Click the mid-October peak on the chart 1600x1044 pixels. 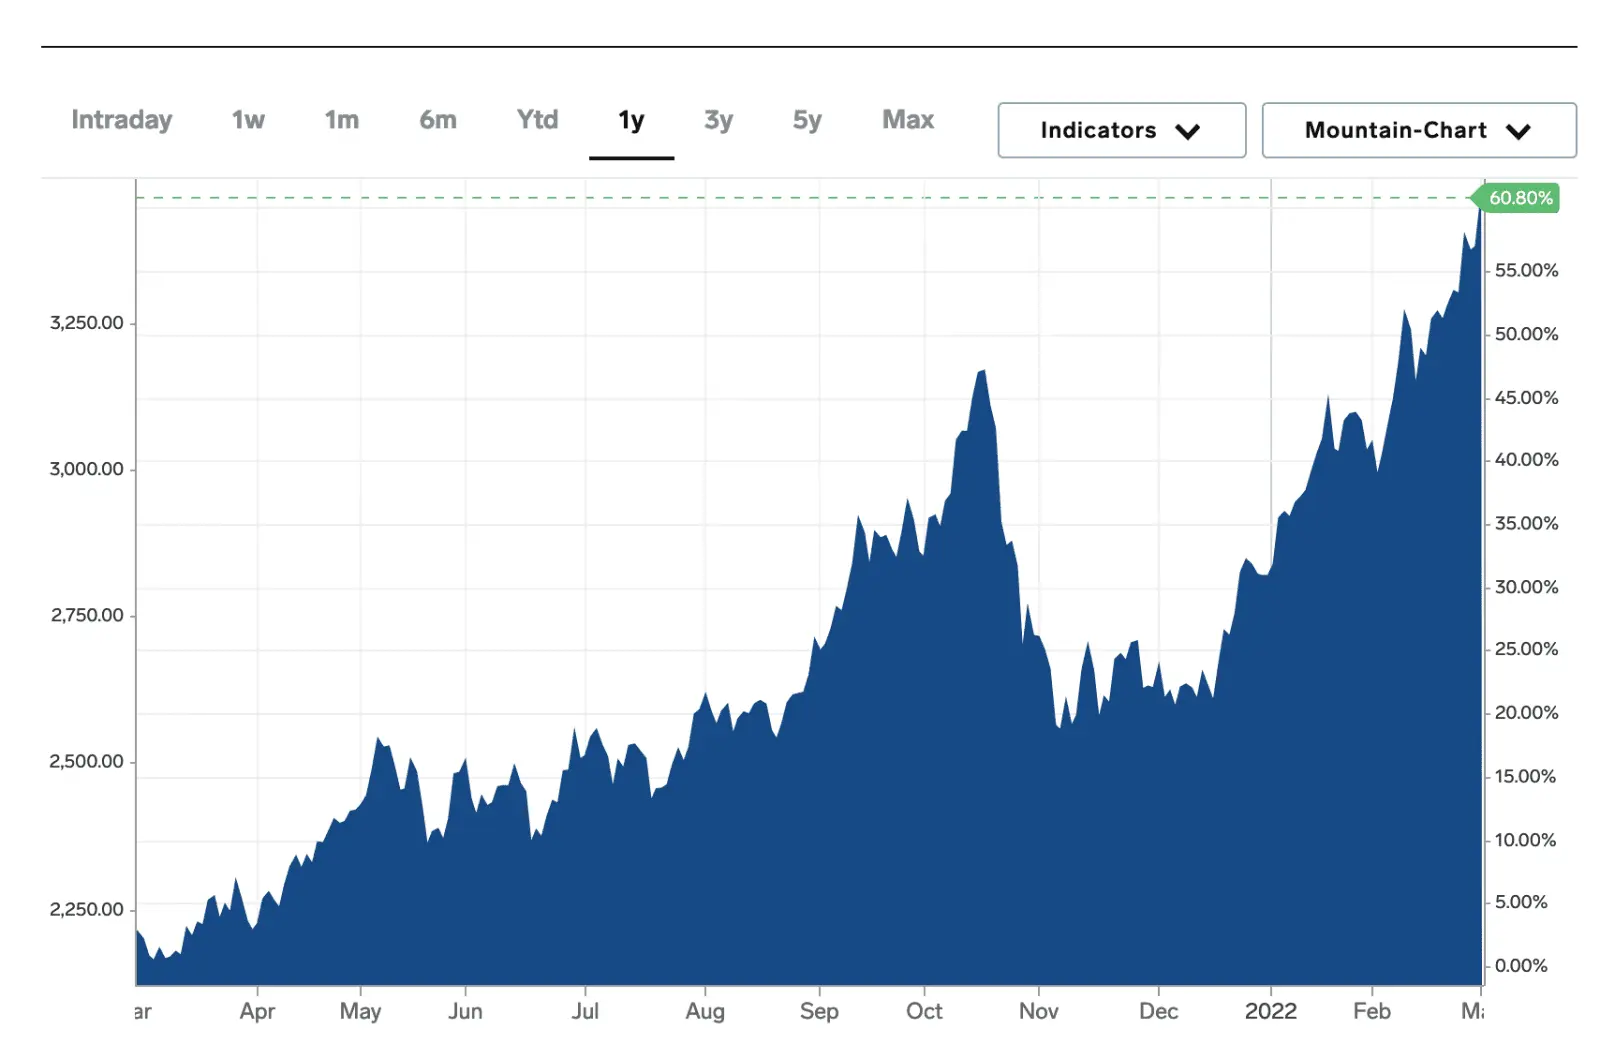pos(983,373)
